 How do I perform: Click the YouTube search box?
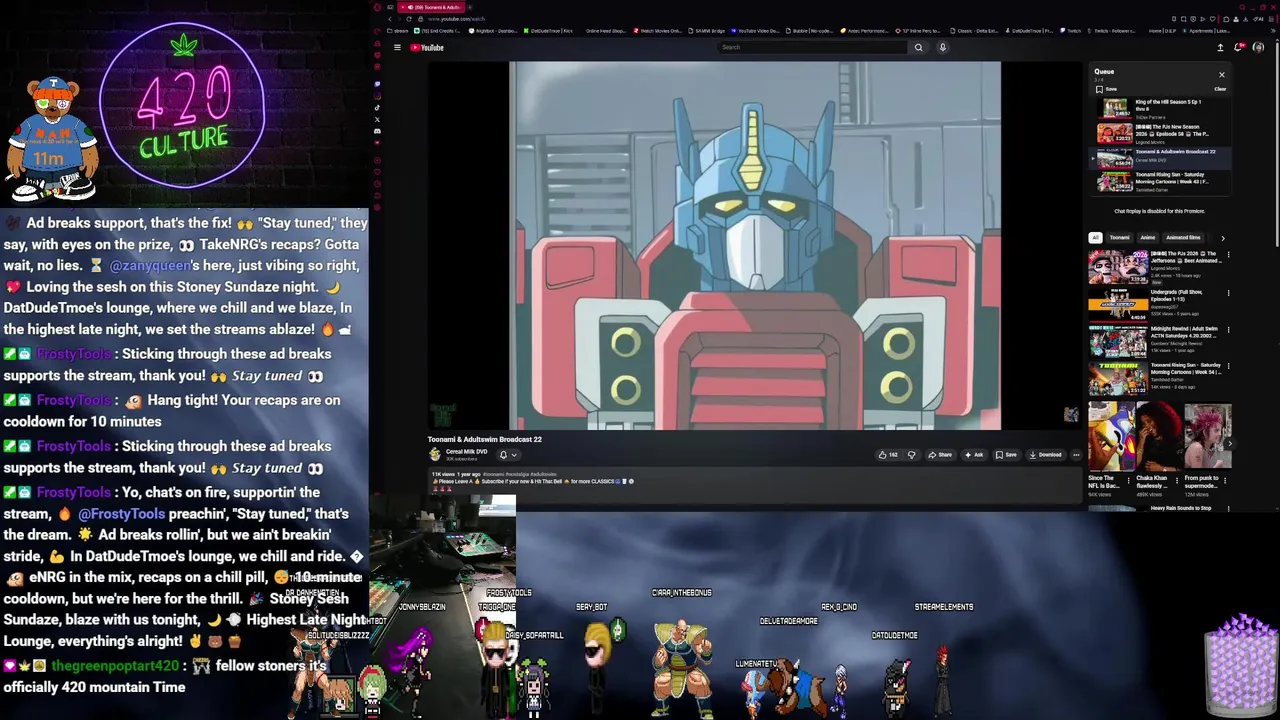pyautogui.click(x=814, y=47)
